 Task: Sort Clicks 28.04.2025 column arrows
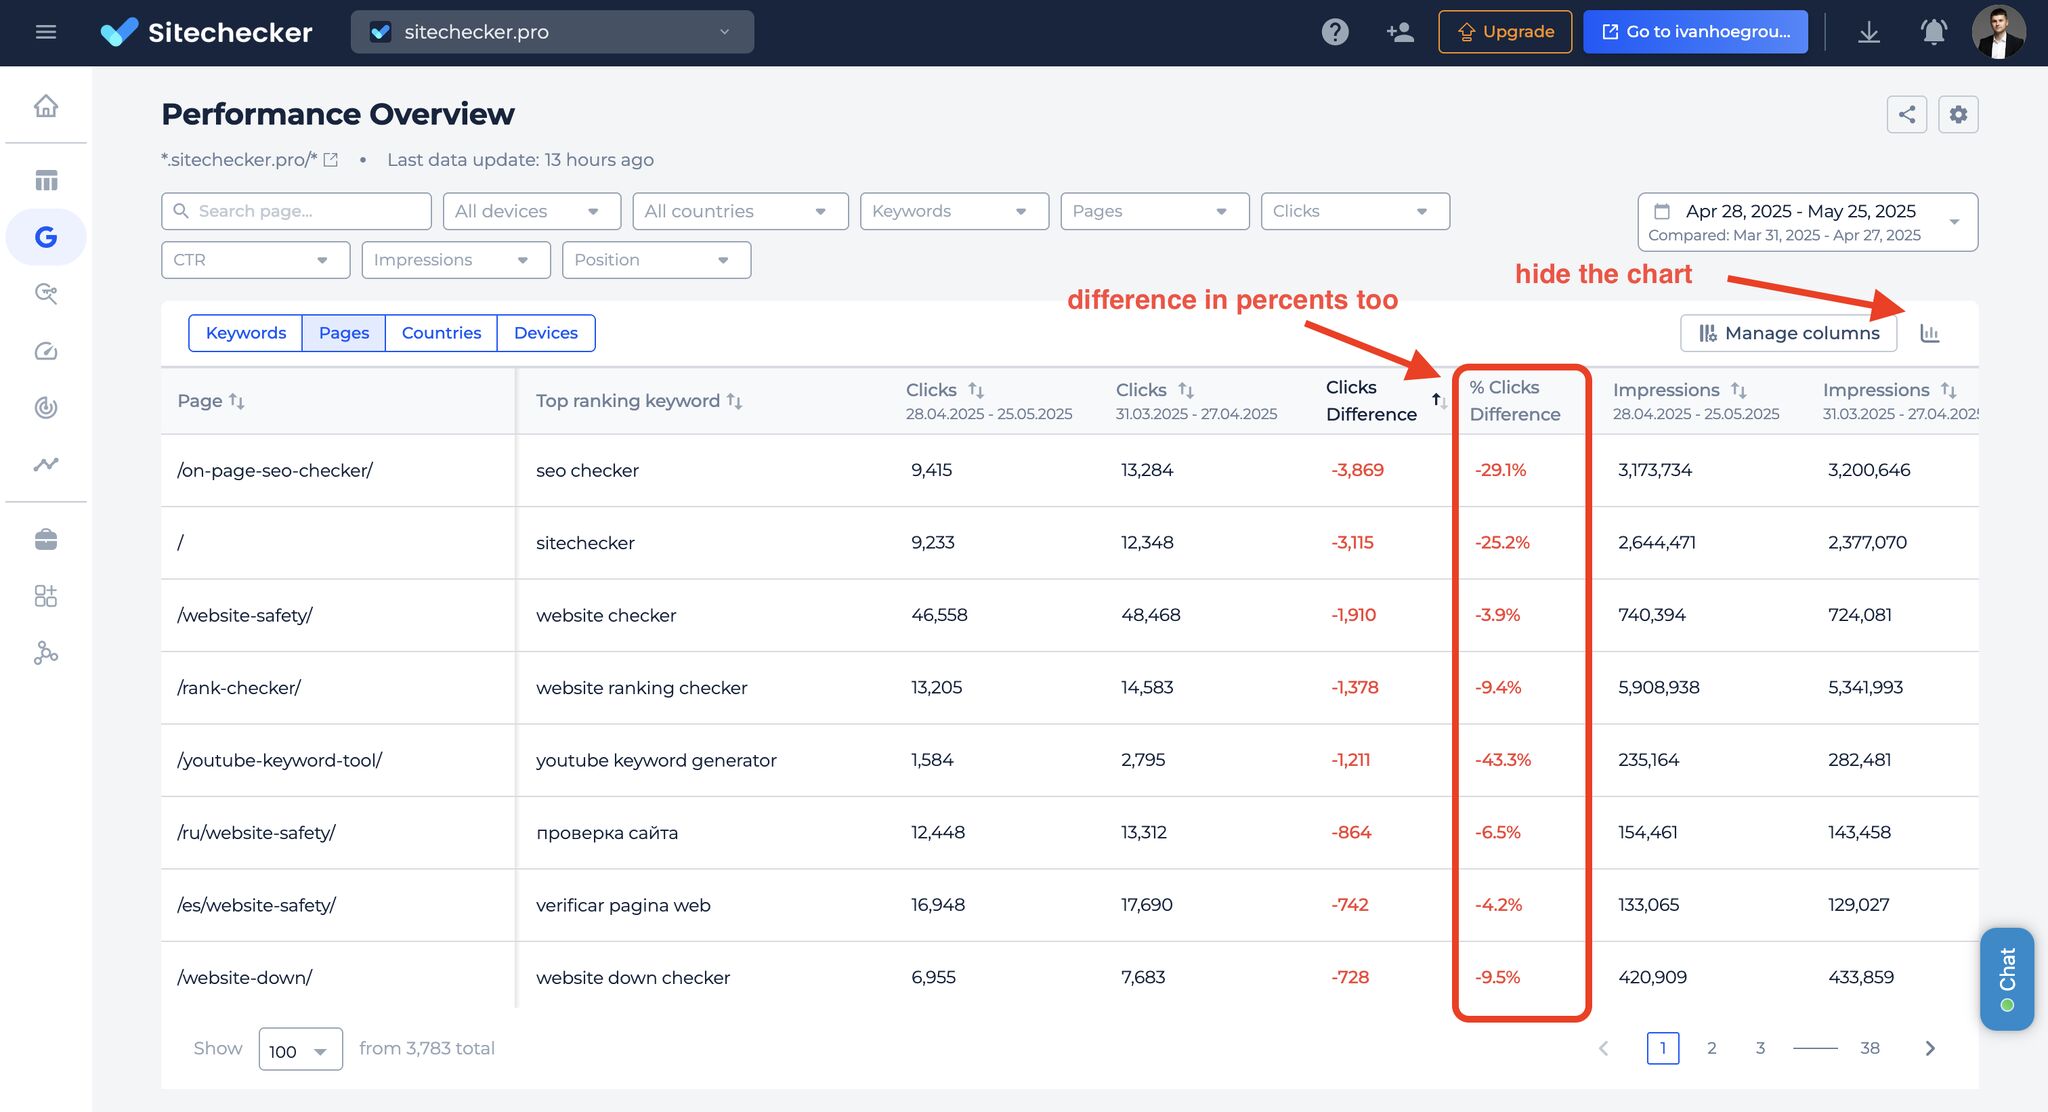tap(976, 390)
